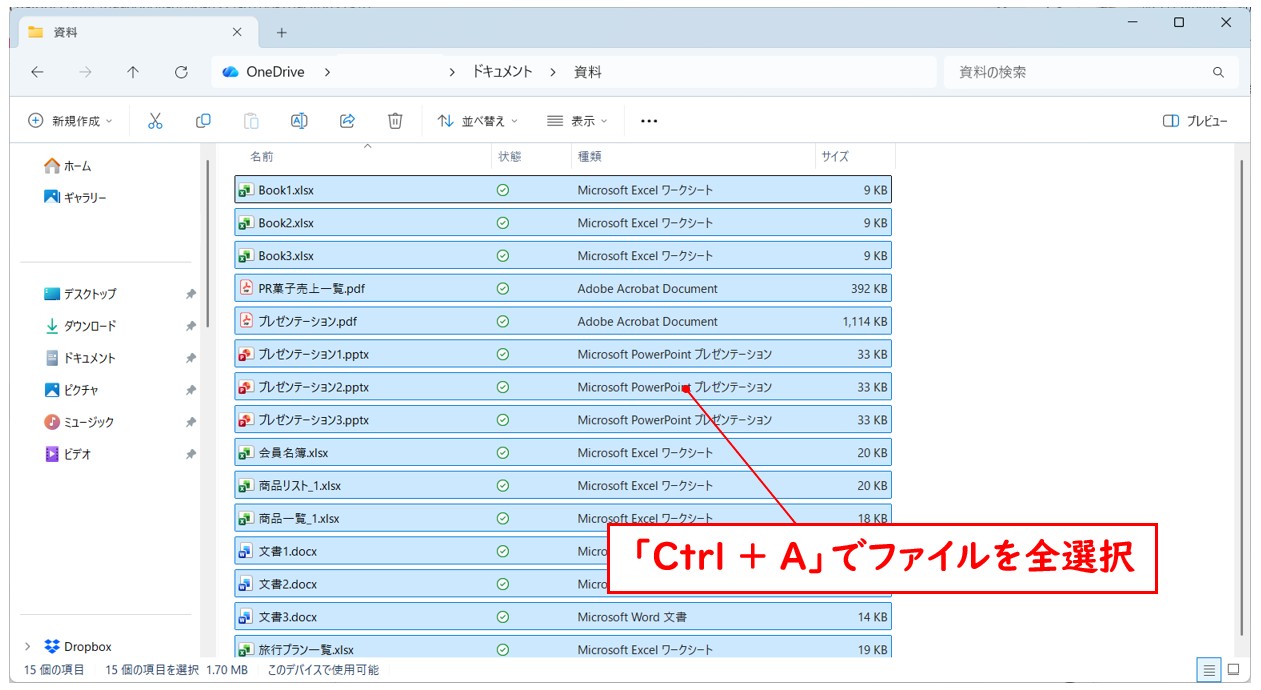Delete selected items using the trash icon

[x=395, y=121]
